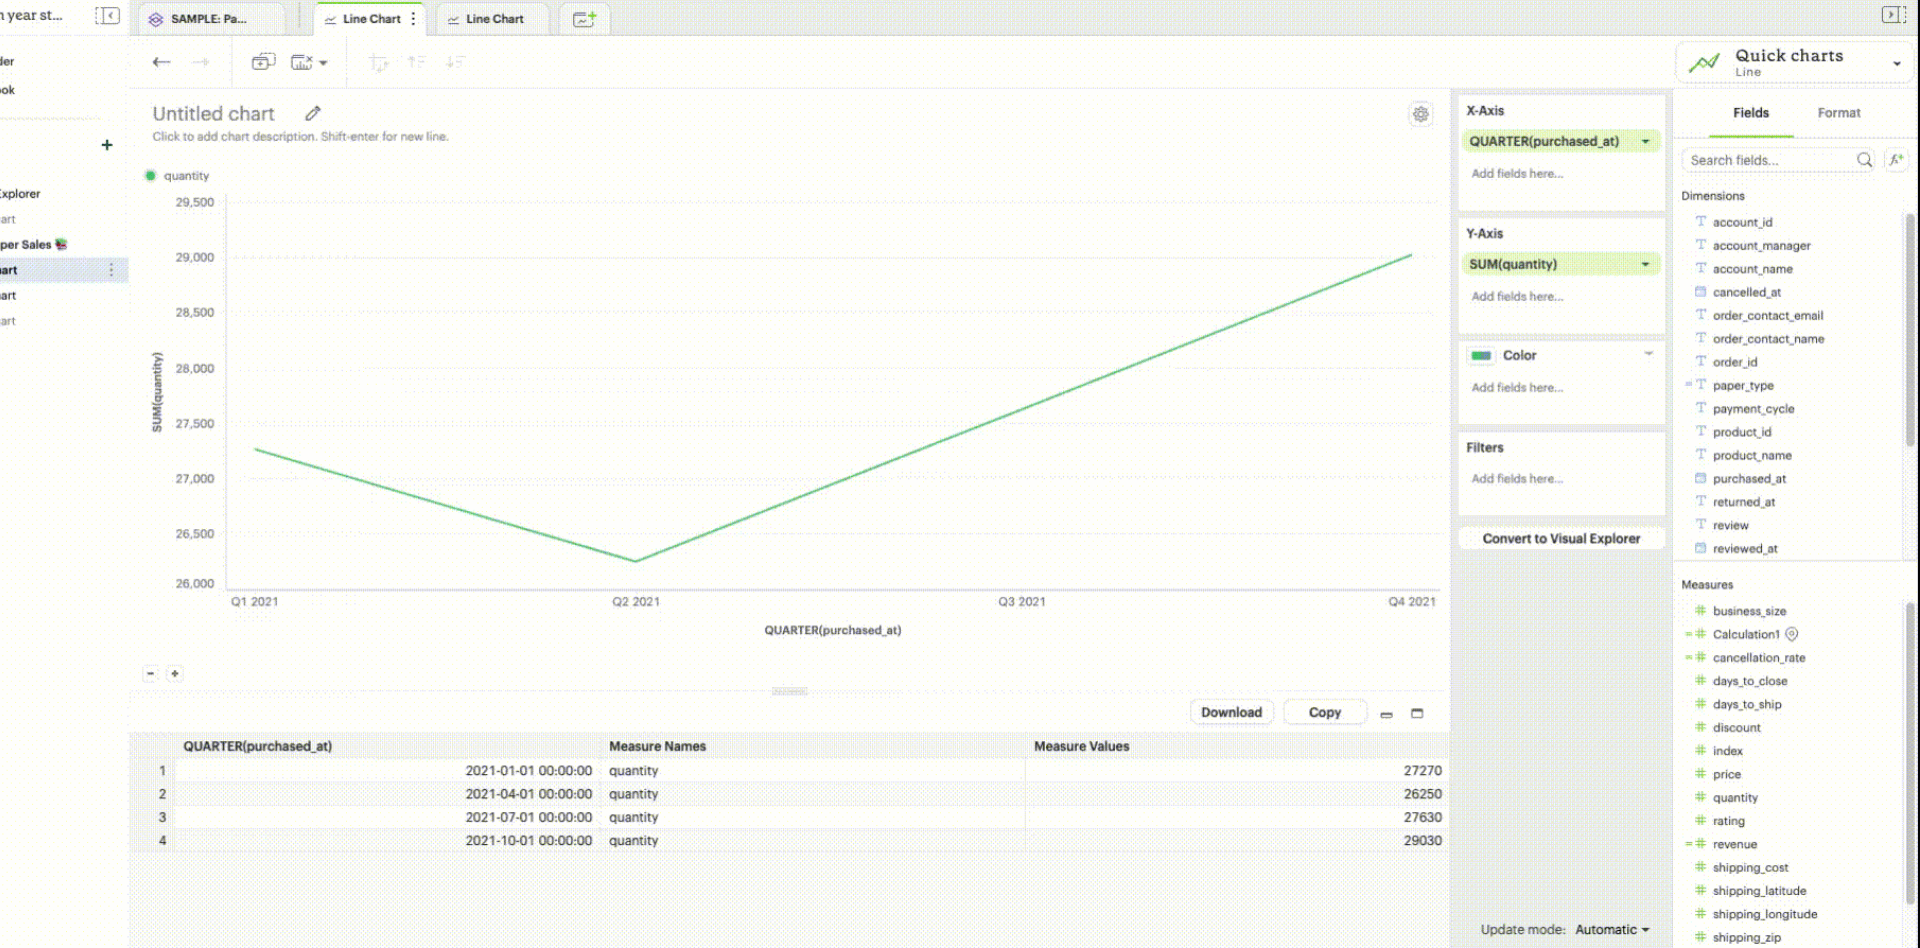Click the edit pencil next to Untitled chart
The height and width of the screenshot is (948, 1920).
(x=312, y=113)
